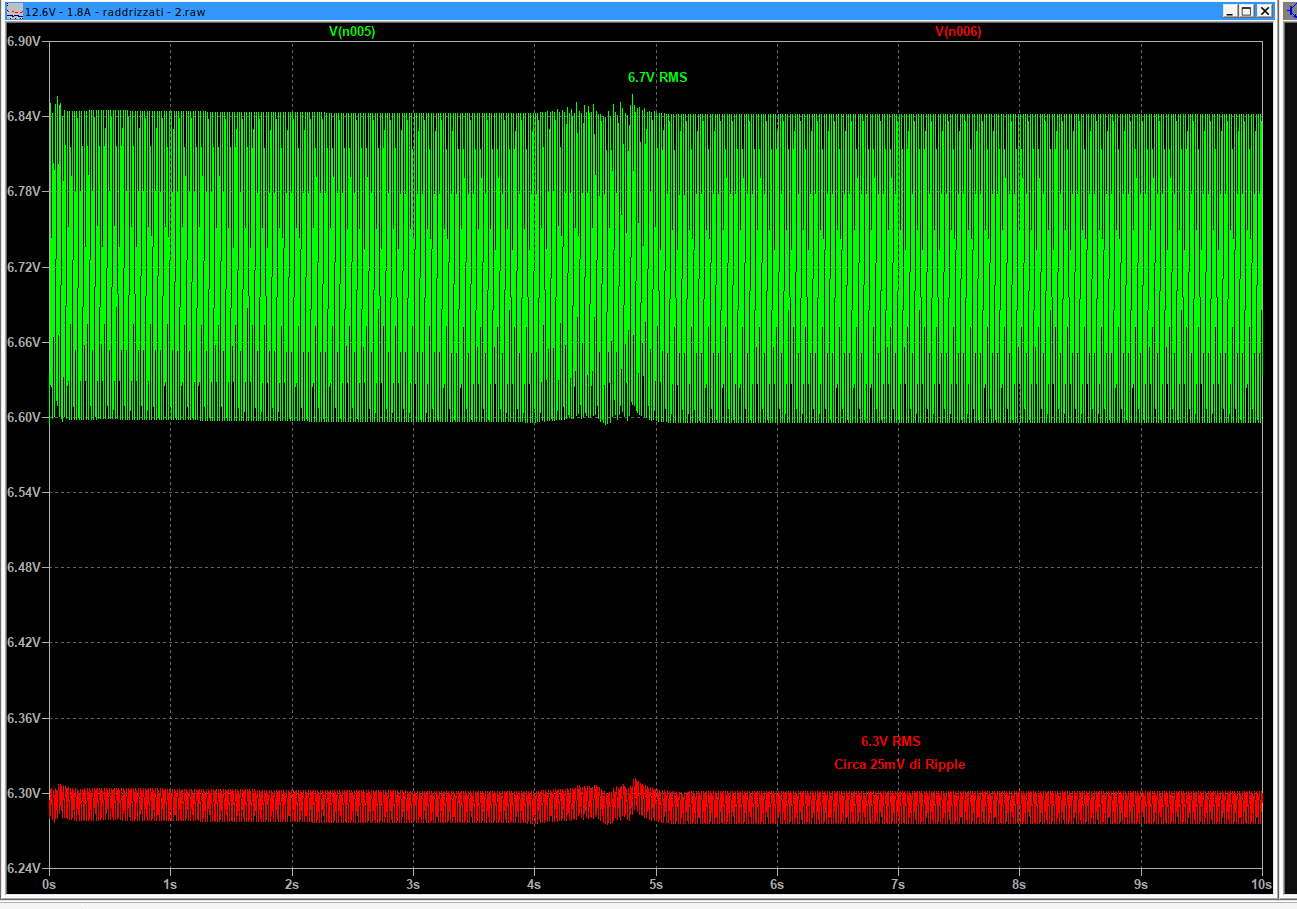This screenshot has width=1297, height=909.
Task: Click the 8s tick on horizontal axis
Action: (1019, 885)
